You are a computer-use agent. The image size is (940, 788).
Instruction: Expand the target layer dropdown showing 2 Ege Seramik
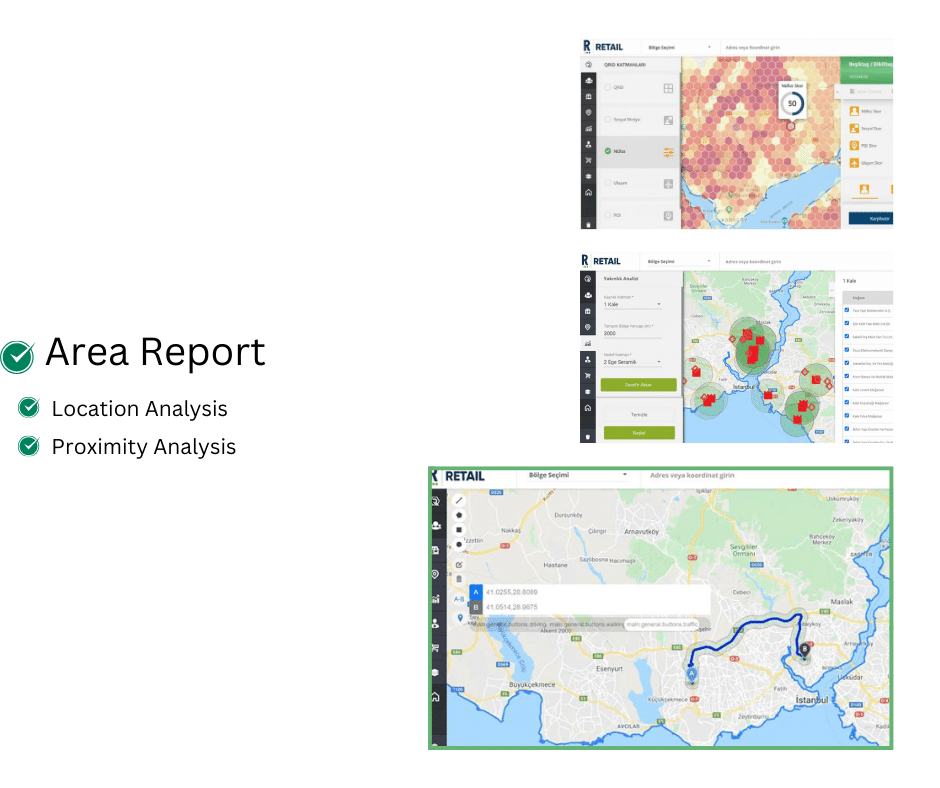(x=632, y=362)
